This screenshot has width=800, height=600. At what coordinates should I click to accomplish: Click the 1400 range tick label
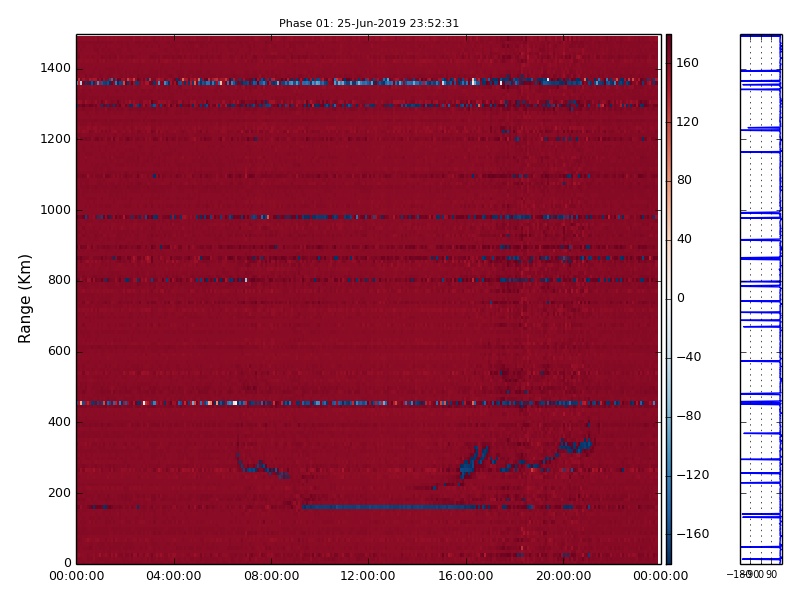pyautogui.click(x=55, y=68)
